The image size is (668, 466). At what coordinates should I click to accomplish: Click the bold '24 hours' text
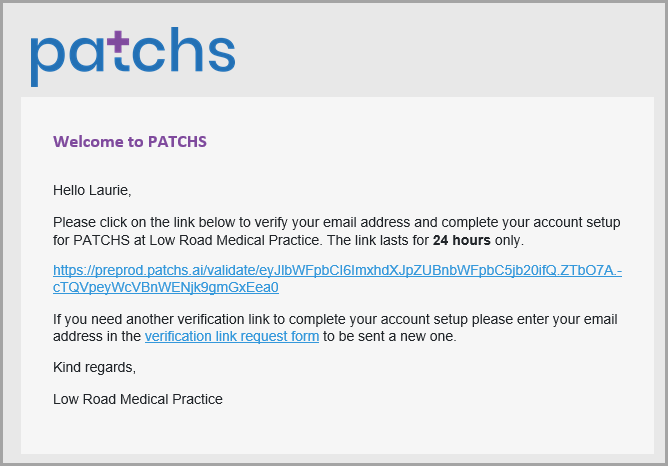point(461,240)
